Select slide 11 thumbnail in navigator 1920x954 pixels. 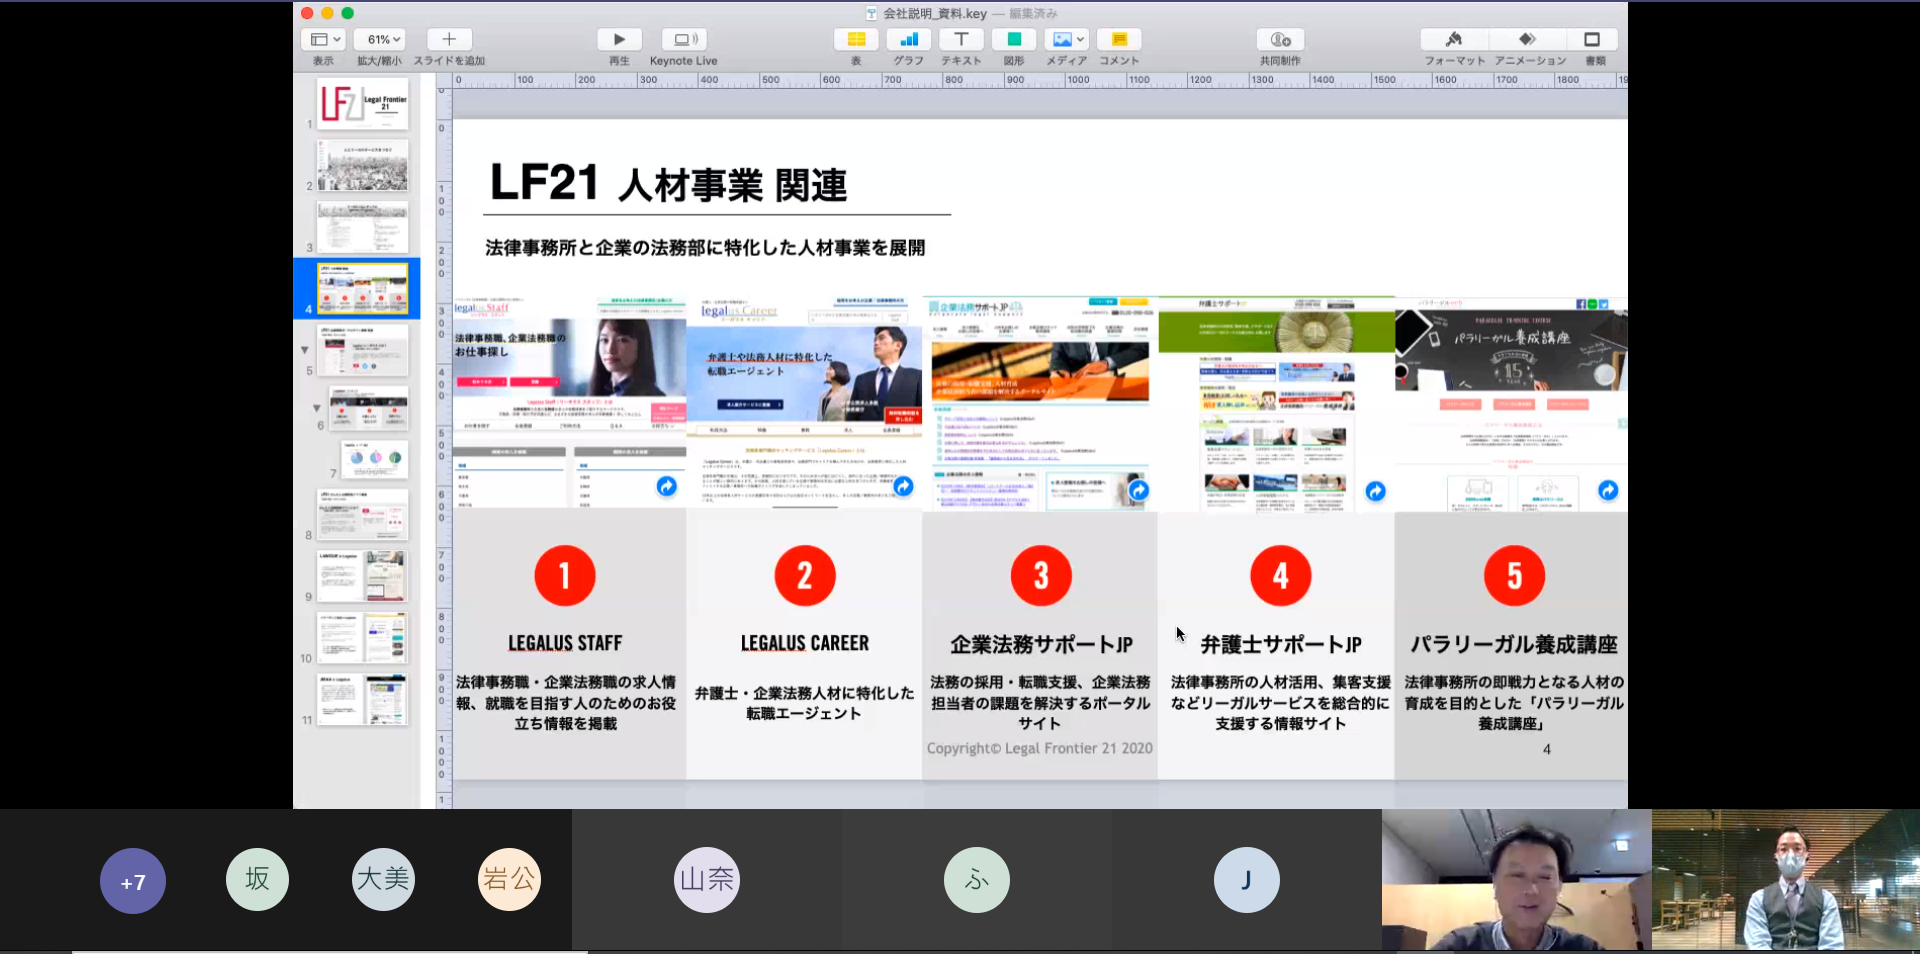362,699
